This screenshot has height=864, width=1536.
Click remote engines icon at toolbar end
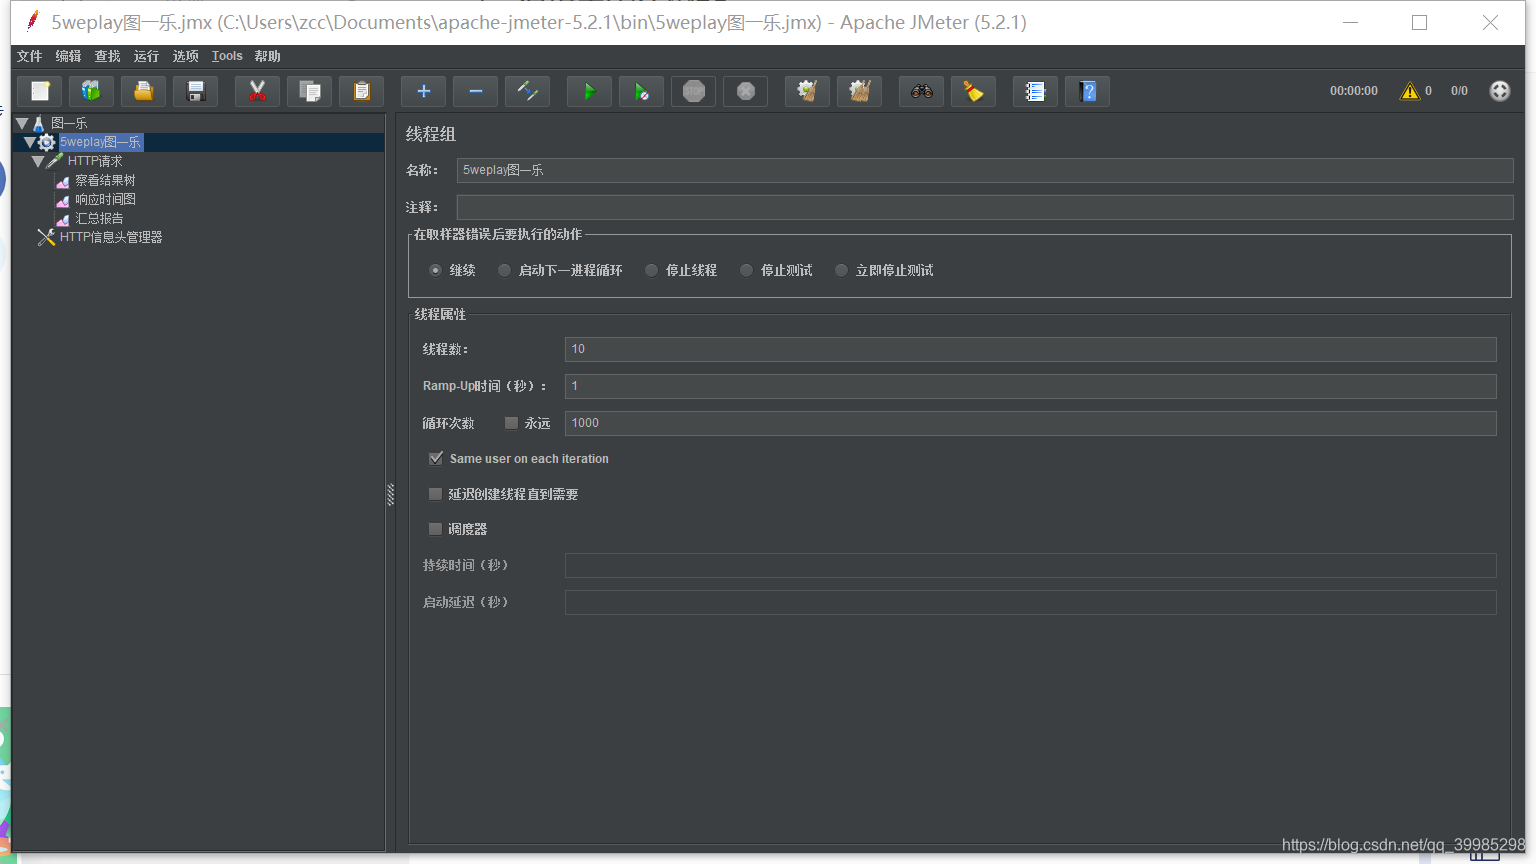(x=1500, y=91)
